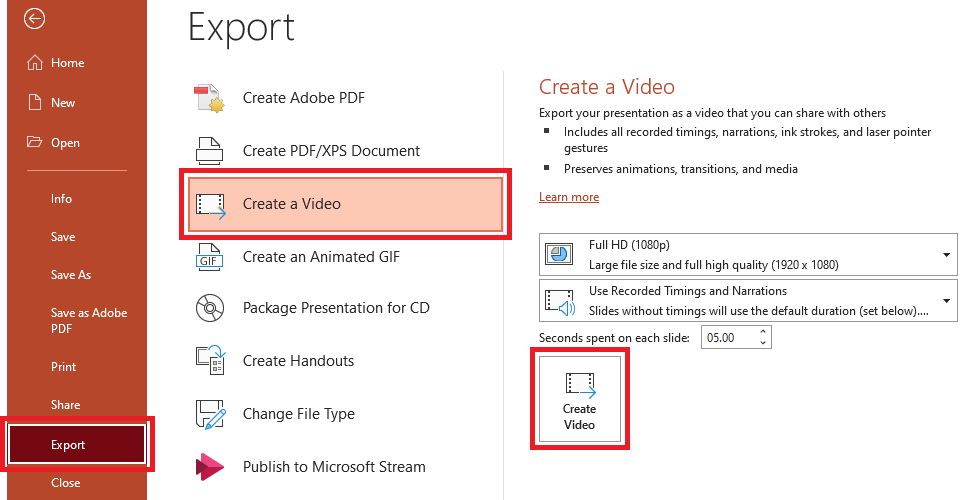970x500 pixels.
Task: Click the timings and narrations speaker icon
Action: tap(560, 301)
